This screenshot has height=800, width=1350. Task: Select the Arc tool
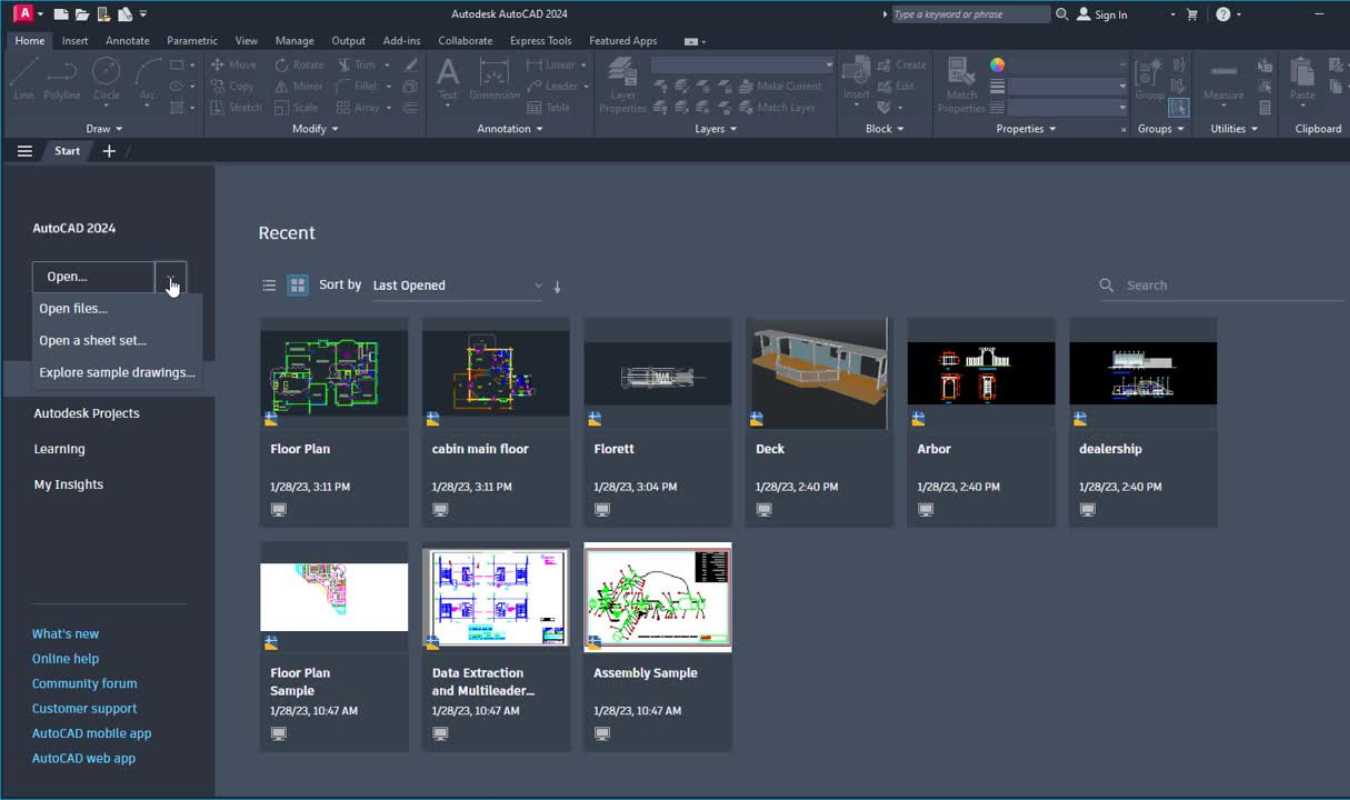[148, 78]
